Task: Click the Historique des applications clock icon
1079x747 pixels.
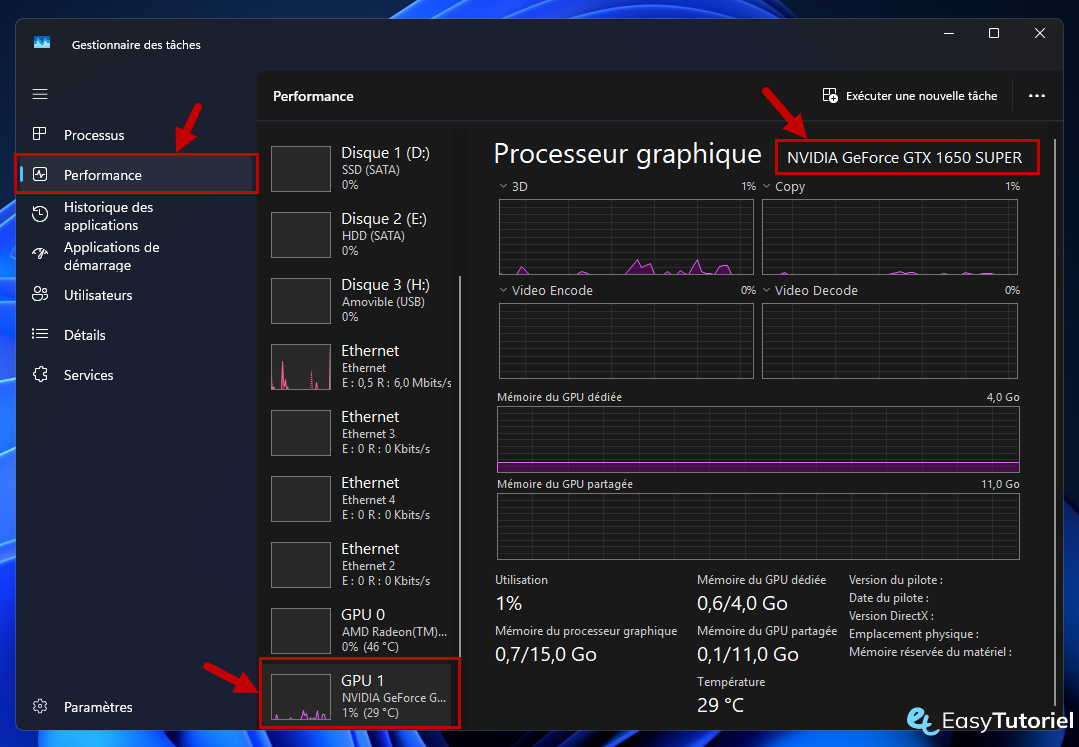Action: (40, 215)
